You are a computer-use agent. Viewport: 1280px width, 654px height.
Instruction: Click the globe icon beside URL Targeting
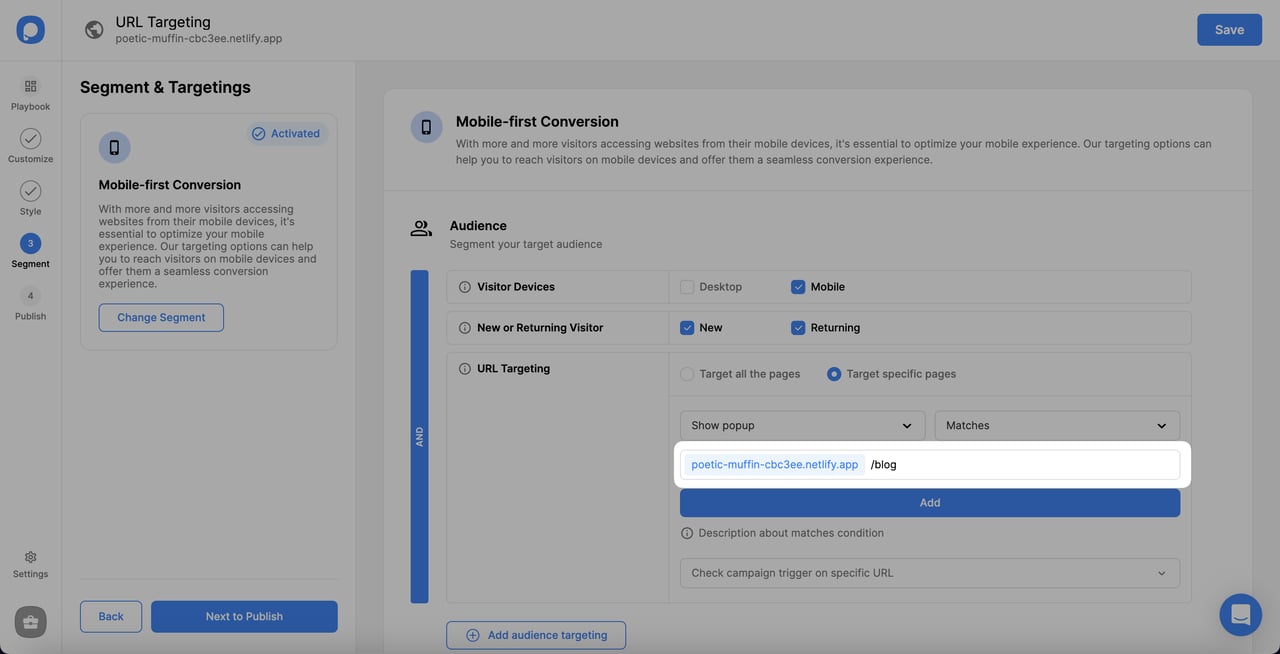point(94,29)
